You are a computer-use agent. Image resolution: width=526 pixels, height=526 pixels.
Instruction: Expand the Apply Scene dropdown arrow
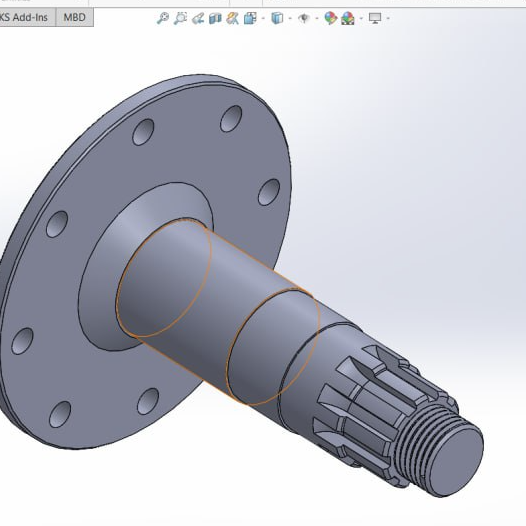pos(361,18)
